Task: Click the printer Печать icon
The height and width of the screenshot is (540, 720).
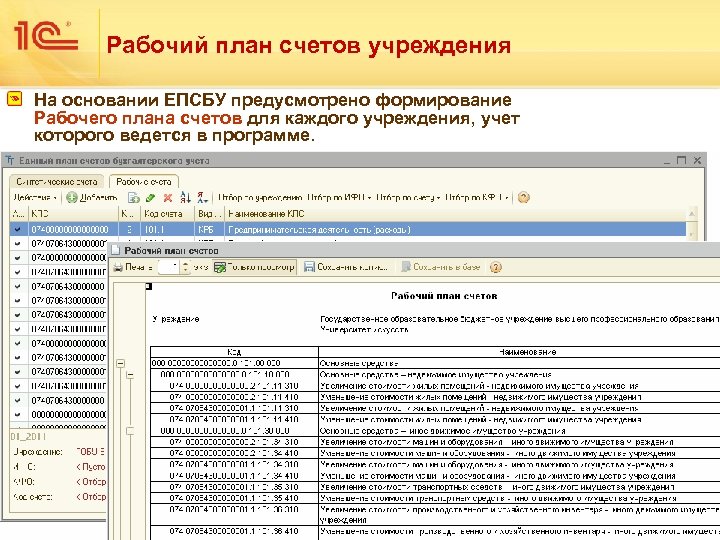Action: (118, 267)
